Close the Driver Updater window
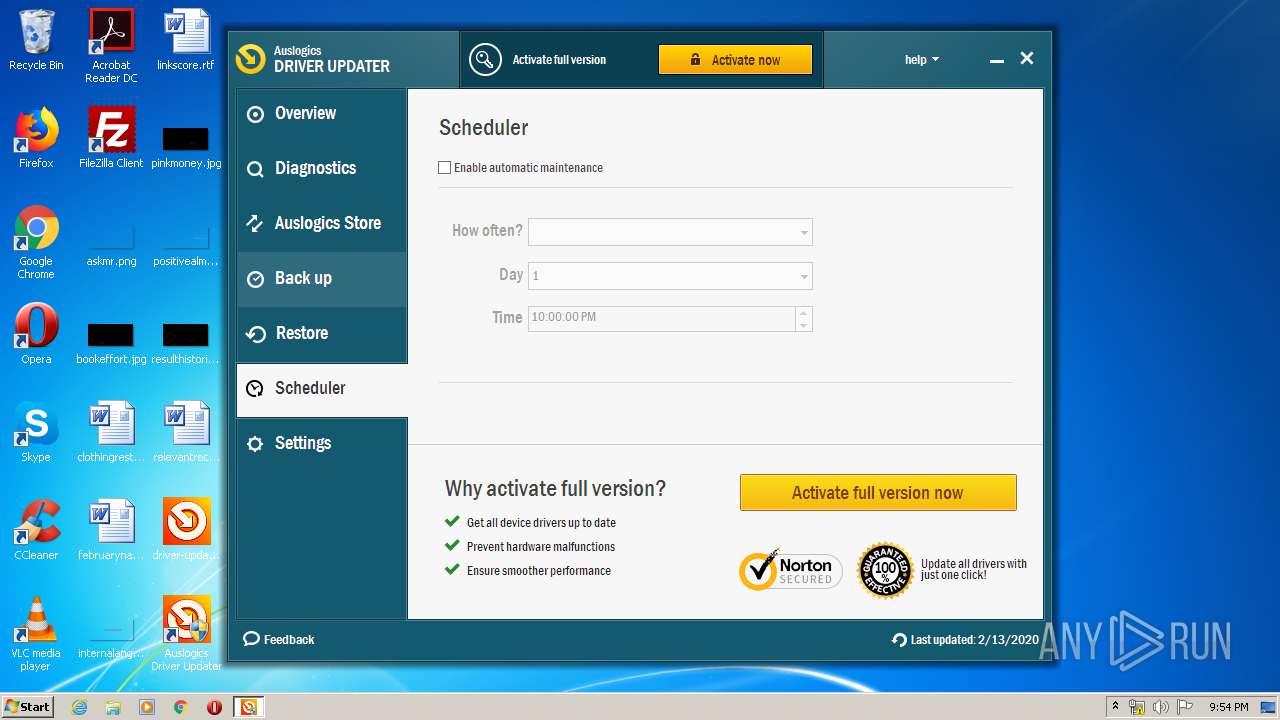The image size is (1280, 720). point(1026,59)
